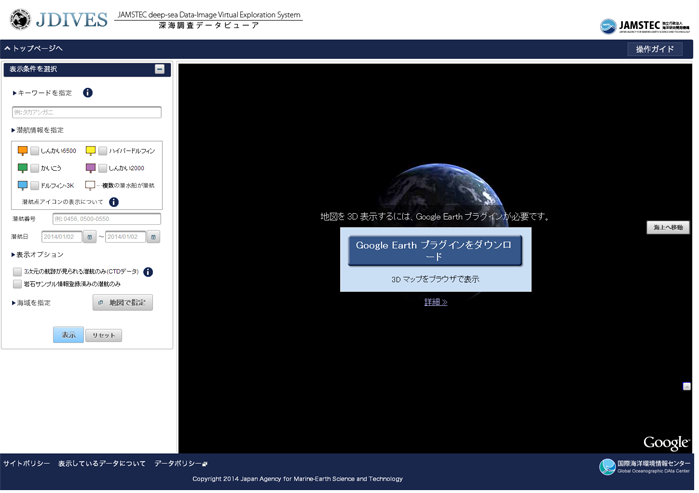This screenshot has height=493, width=699.
Task: Collapse the 表示条件を選択 panel with the minus icon
Action: [x=159, y=69]
